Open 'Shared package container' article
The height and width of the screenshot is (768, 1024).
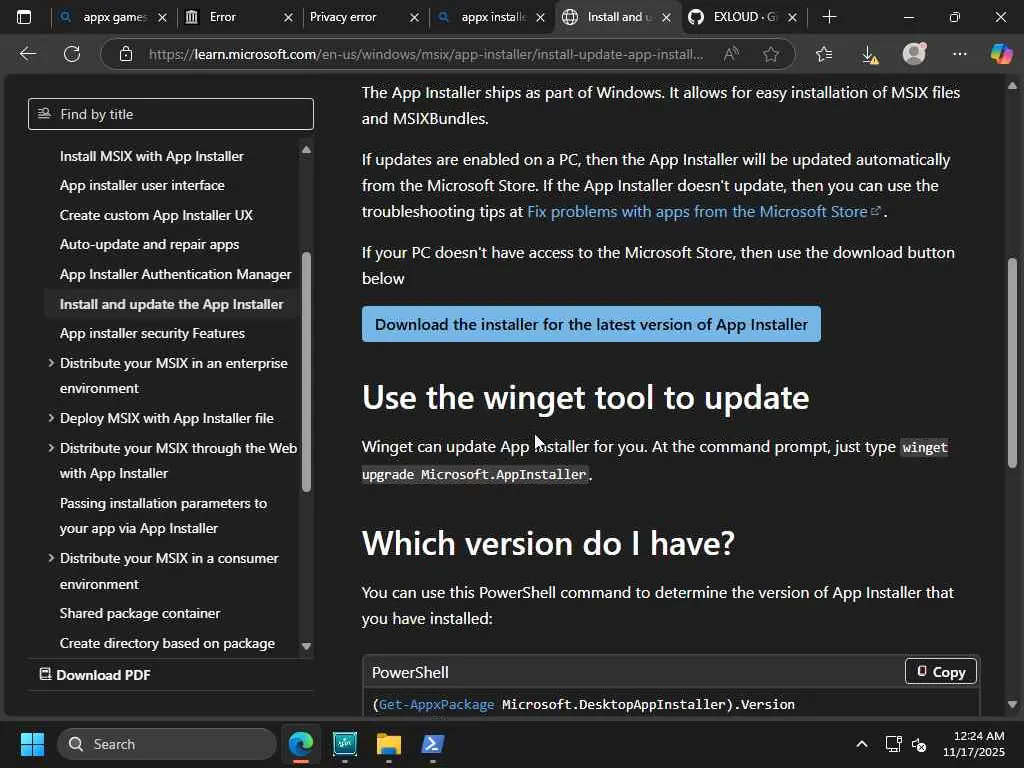[140, 613]
